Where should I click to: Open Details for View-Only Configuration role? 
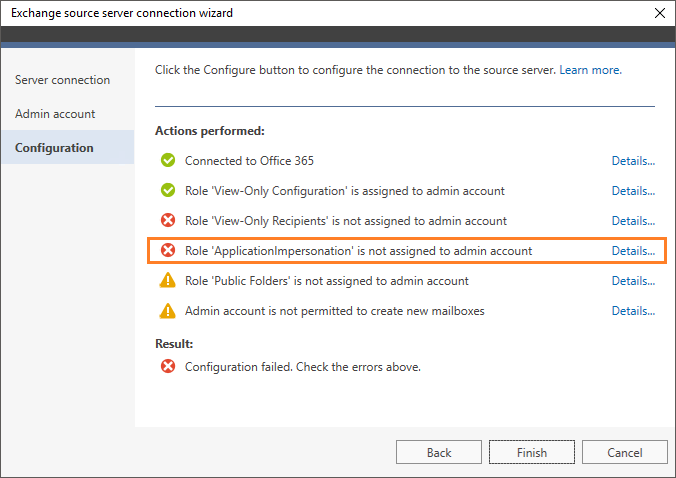tap(633, 191)
